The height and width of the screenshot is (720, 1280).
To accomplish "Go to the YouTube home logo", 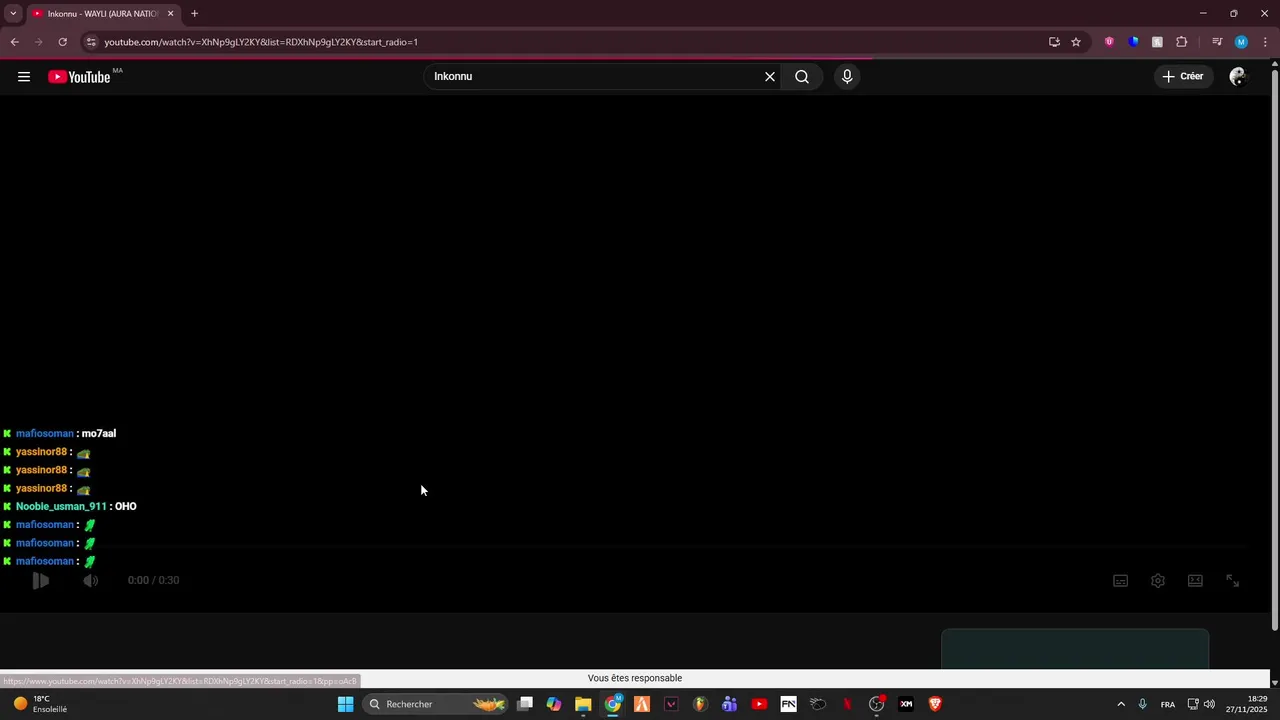I will [79, 77].
